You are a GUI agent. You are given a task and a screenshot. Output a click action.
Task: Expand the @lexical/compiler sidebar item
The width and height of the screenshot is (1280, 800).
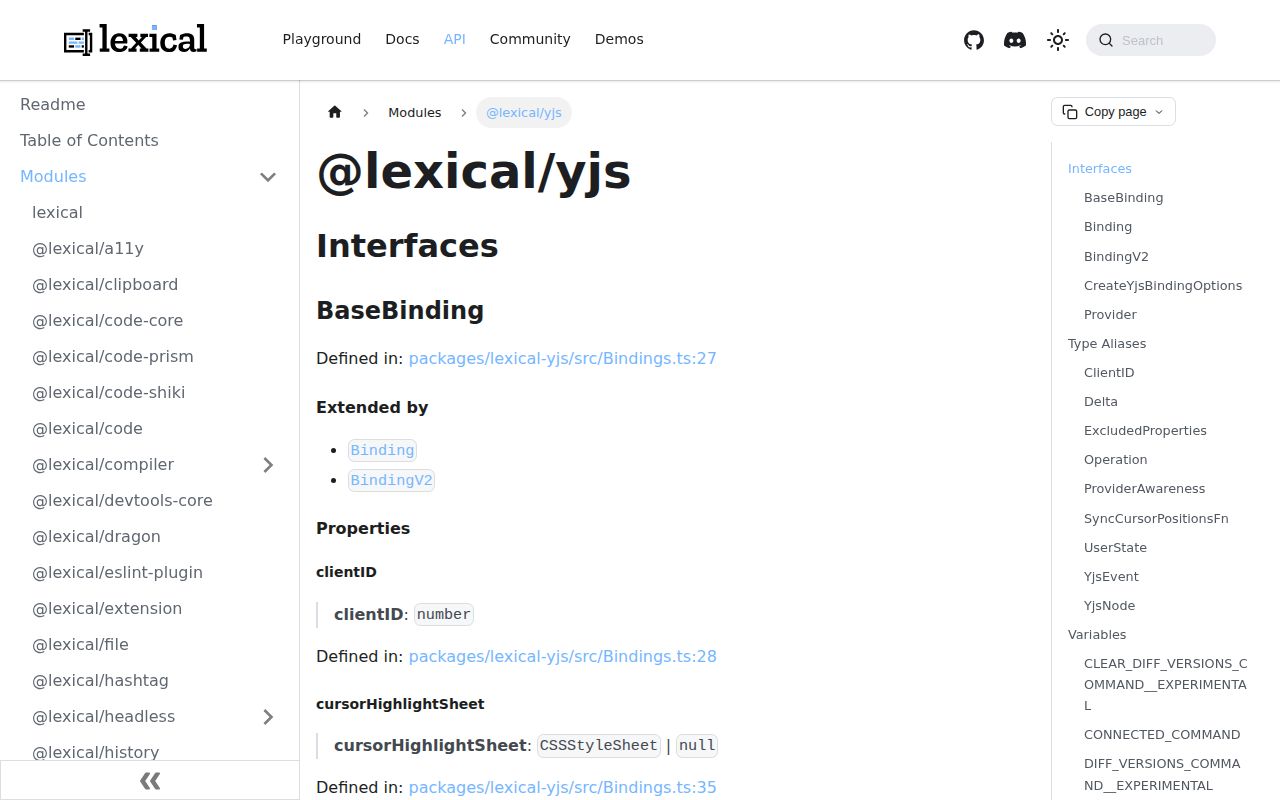[268, 465]
